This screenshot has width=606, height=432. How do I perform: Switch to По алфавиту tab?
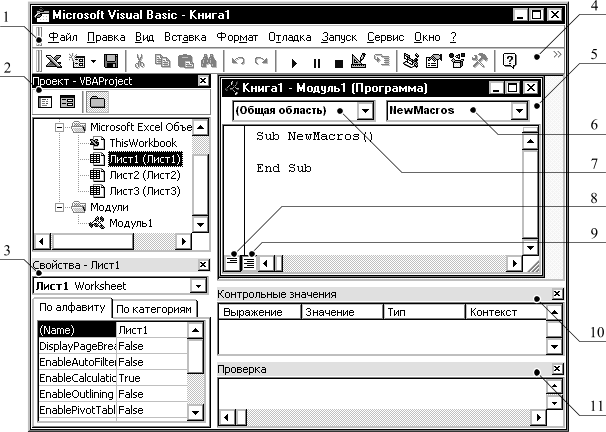(x=72, y=308)
